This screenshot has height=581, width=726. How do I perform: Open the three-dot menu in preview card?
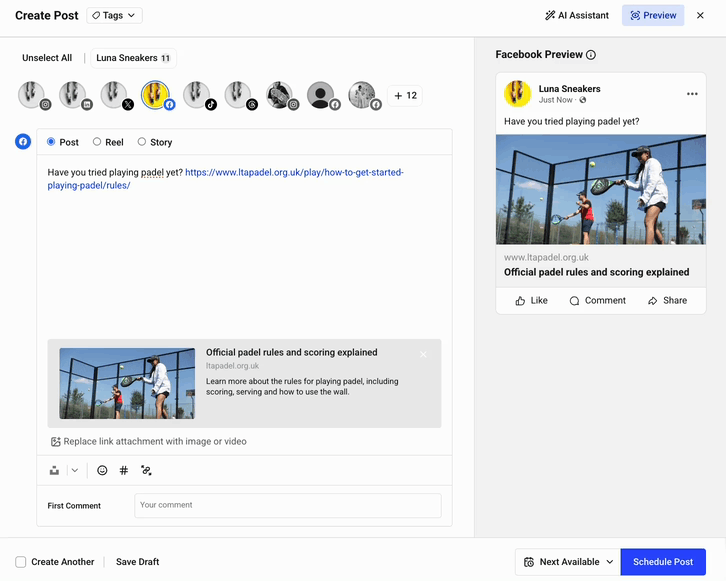coord(692,94)
